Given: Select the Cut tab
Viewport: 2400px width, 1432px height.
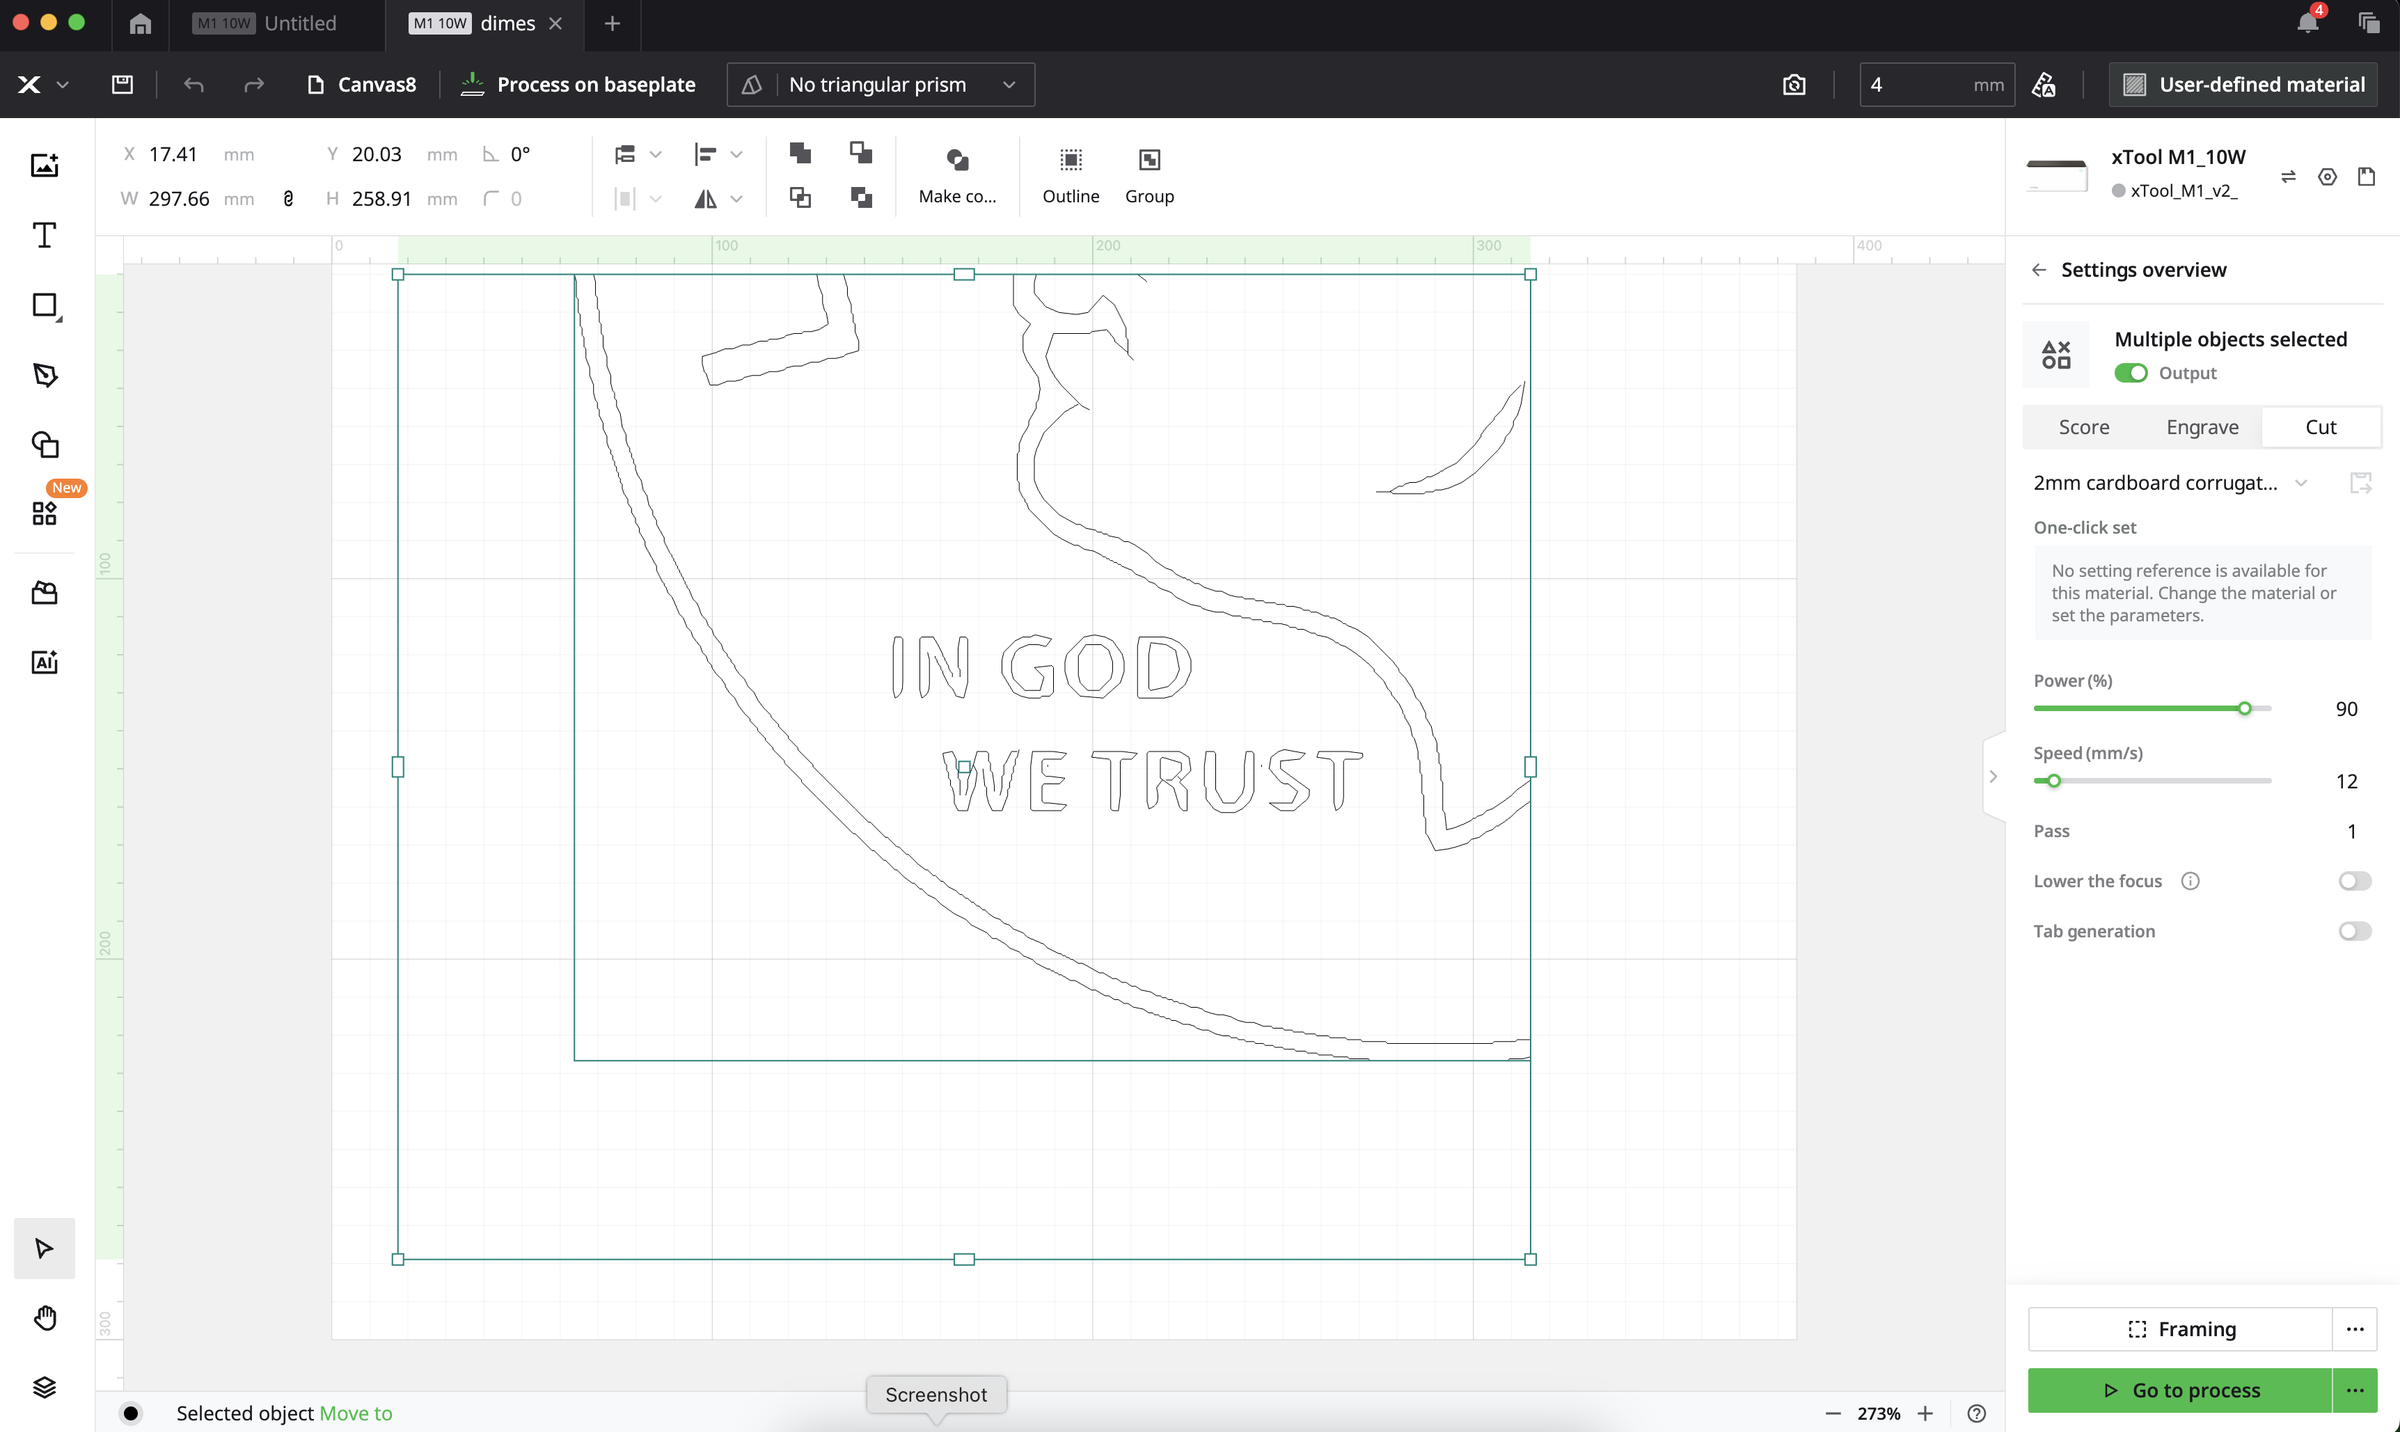Looking at the screenshot, I should tap(2320, 427).
